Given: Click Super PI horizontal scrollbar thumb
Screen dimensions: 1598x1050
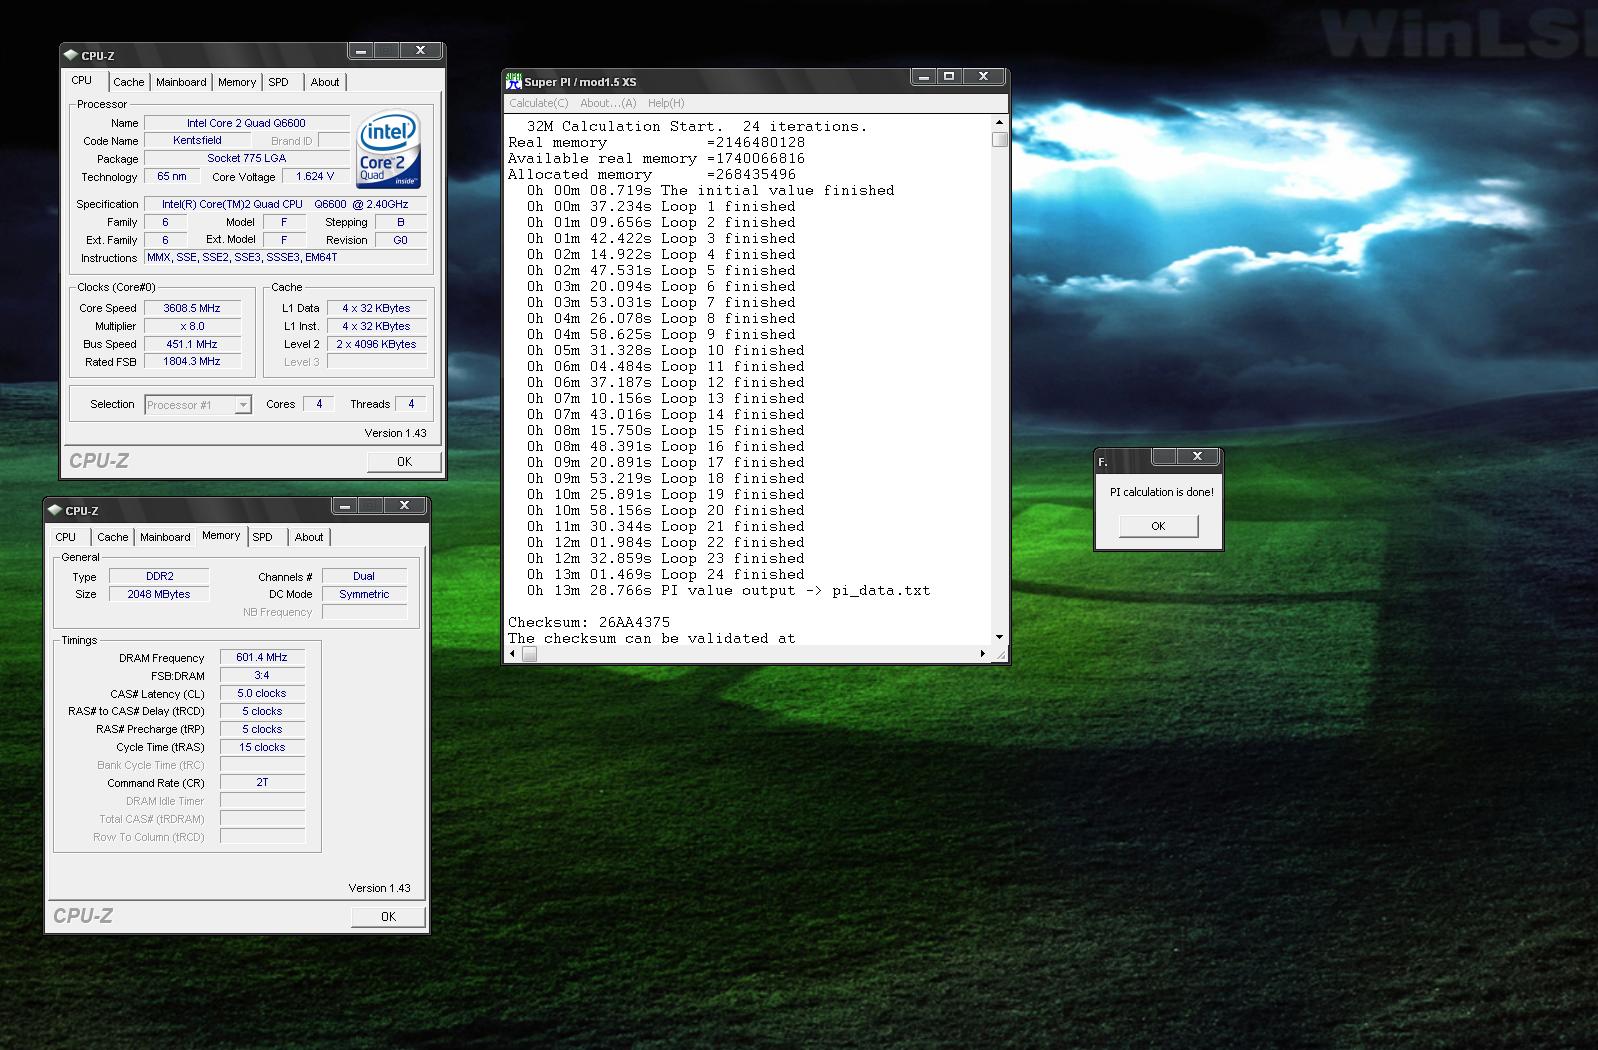Looking at the screenshot, I should tap(530, 654).
